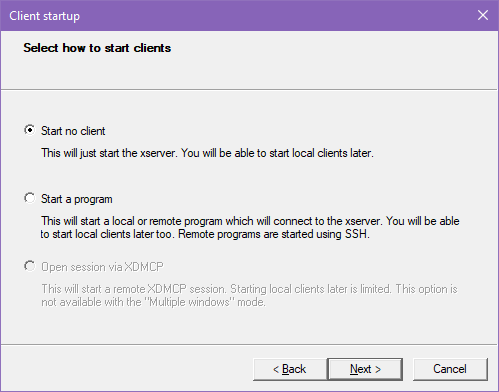This screenshot has width=499, height=392.
Task: Click the "Select how to start clients" heading
Action: tap(97, 48)
